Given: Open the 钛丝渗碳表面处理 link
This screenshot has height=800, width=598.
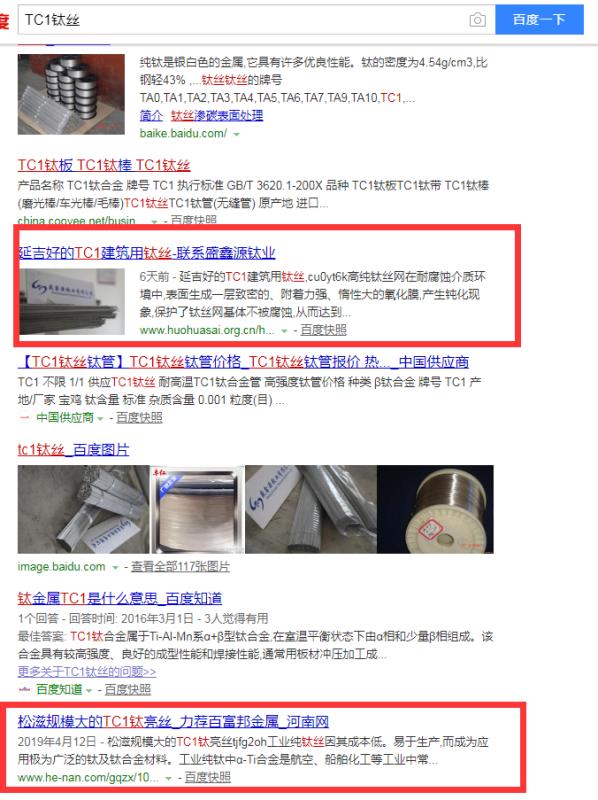Looking at the screenshot, I should point(217,115).
